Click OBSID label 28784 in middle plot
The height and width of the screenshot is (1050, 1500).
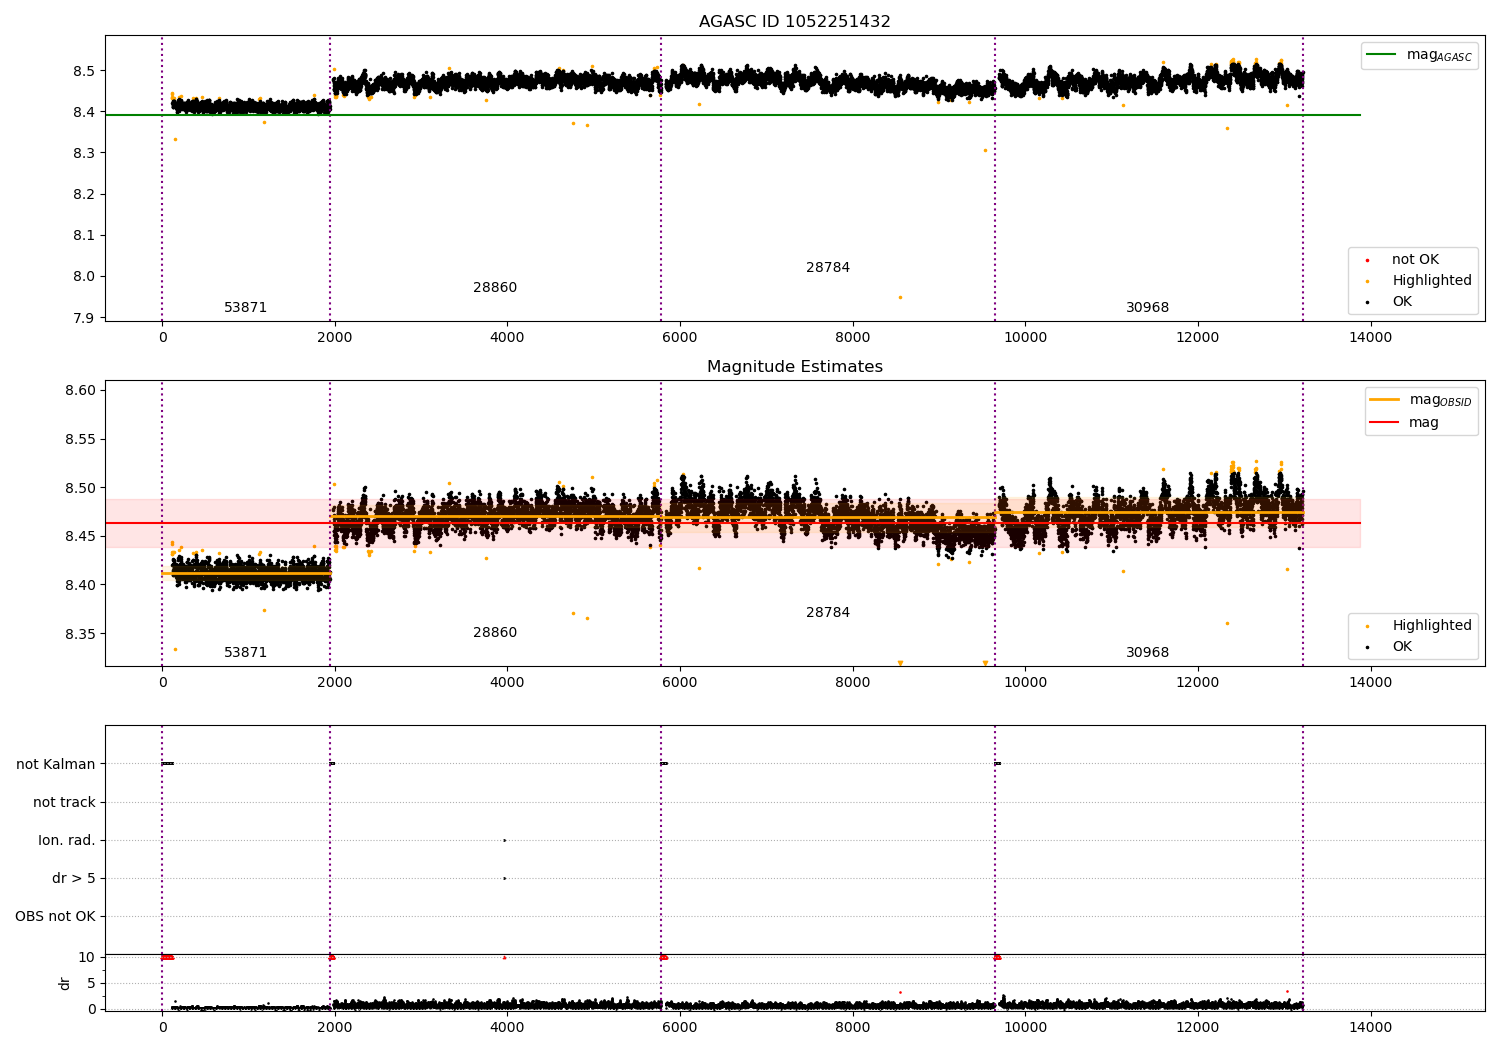[828, 613]
